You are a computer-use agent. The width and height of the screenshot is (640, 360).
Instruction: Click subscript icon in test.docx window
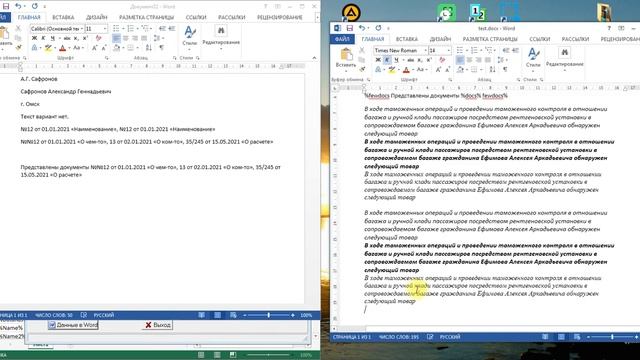point(420,60)
